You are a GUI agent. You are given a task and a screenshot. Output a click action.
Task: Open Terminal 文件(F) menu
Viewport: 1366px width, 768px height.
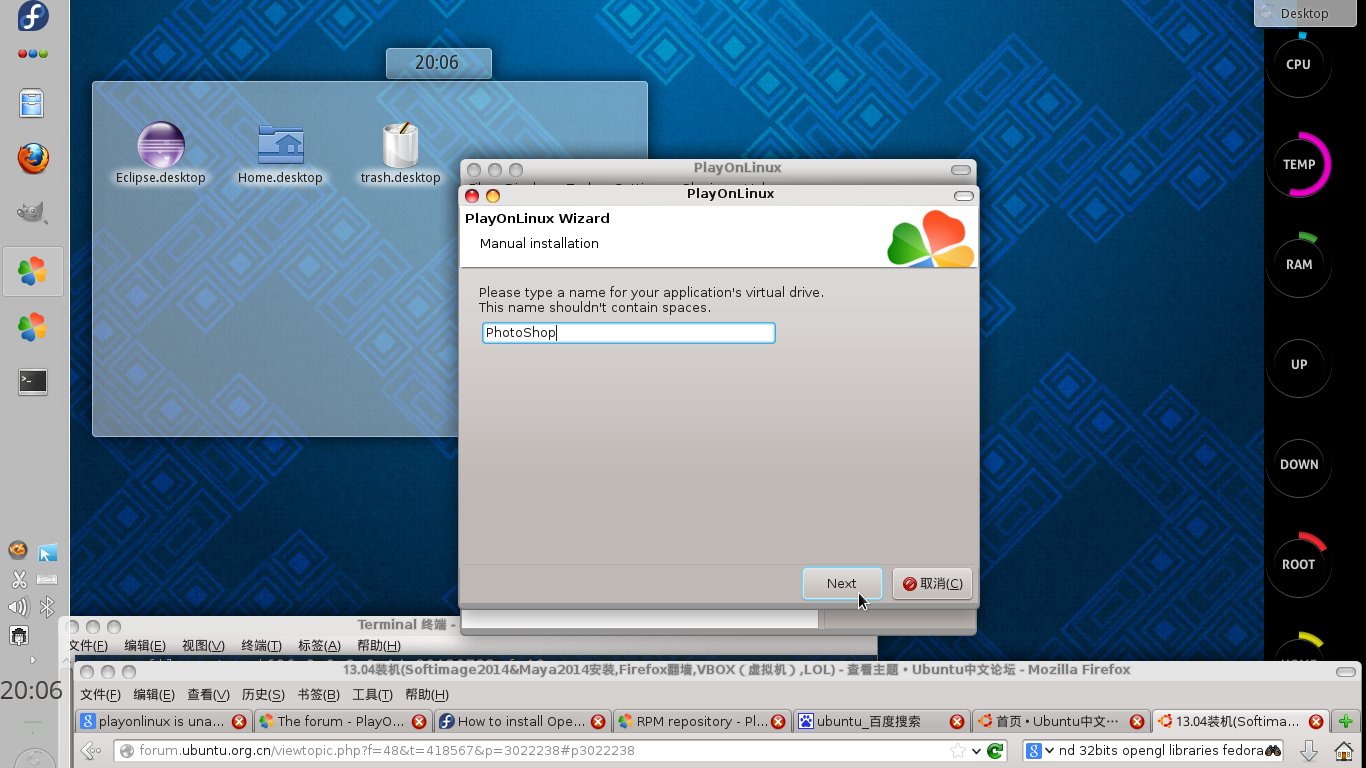tap(88, 646)
